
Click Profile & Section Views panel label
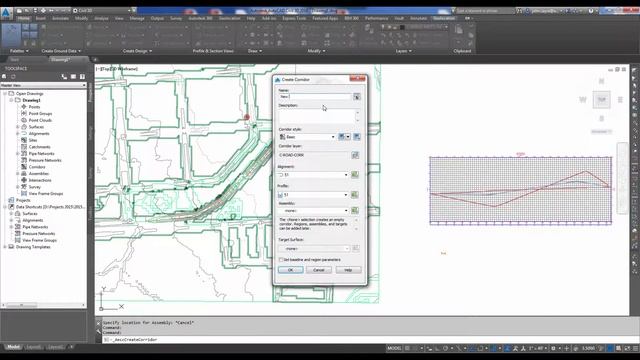coord(213,51)
